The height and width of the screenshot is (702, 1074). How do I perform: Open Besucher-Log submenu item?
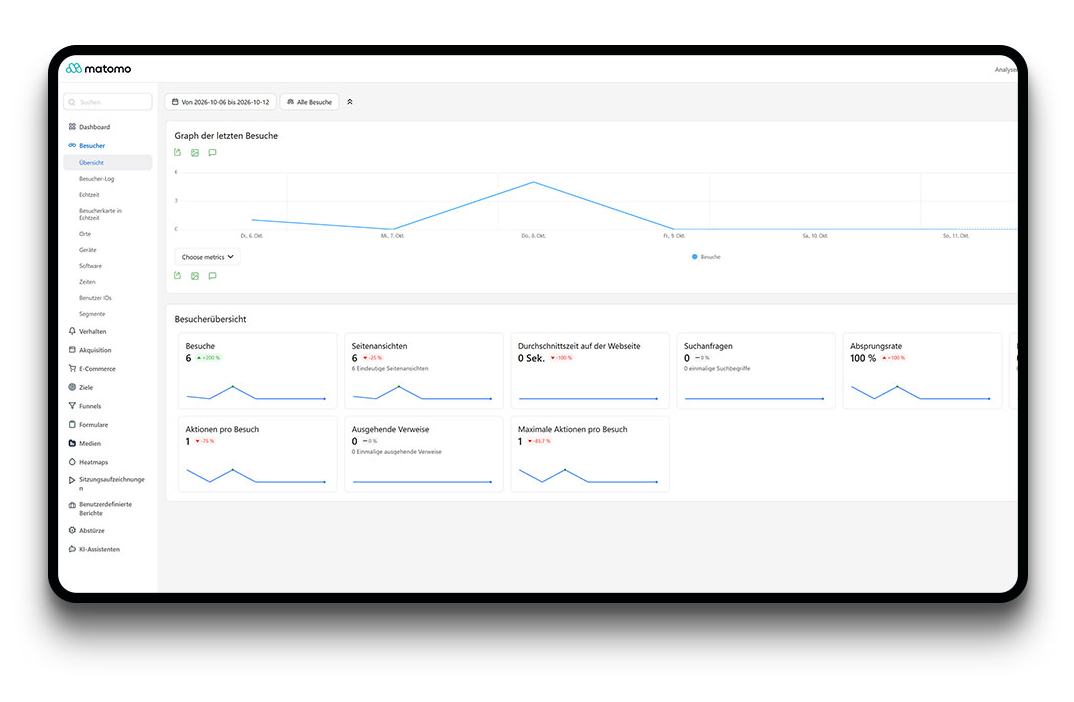pyautogui.click(x=97, y=179)
